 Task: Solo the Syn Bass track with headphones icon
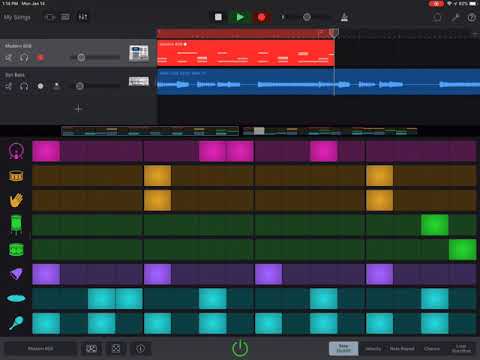point(24,86)
